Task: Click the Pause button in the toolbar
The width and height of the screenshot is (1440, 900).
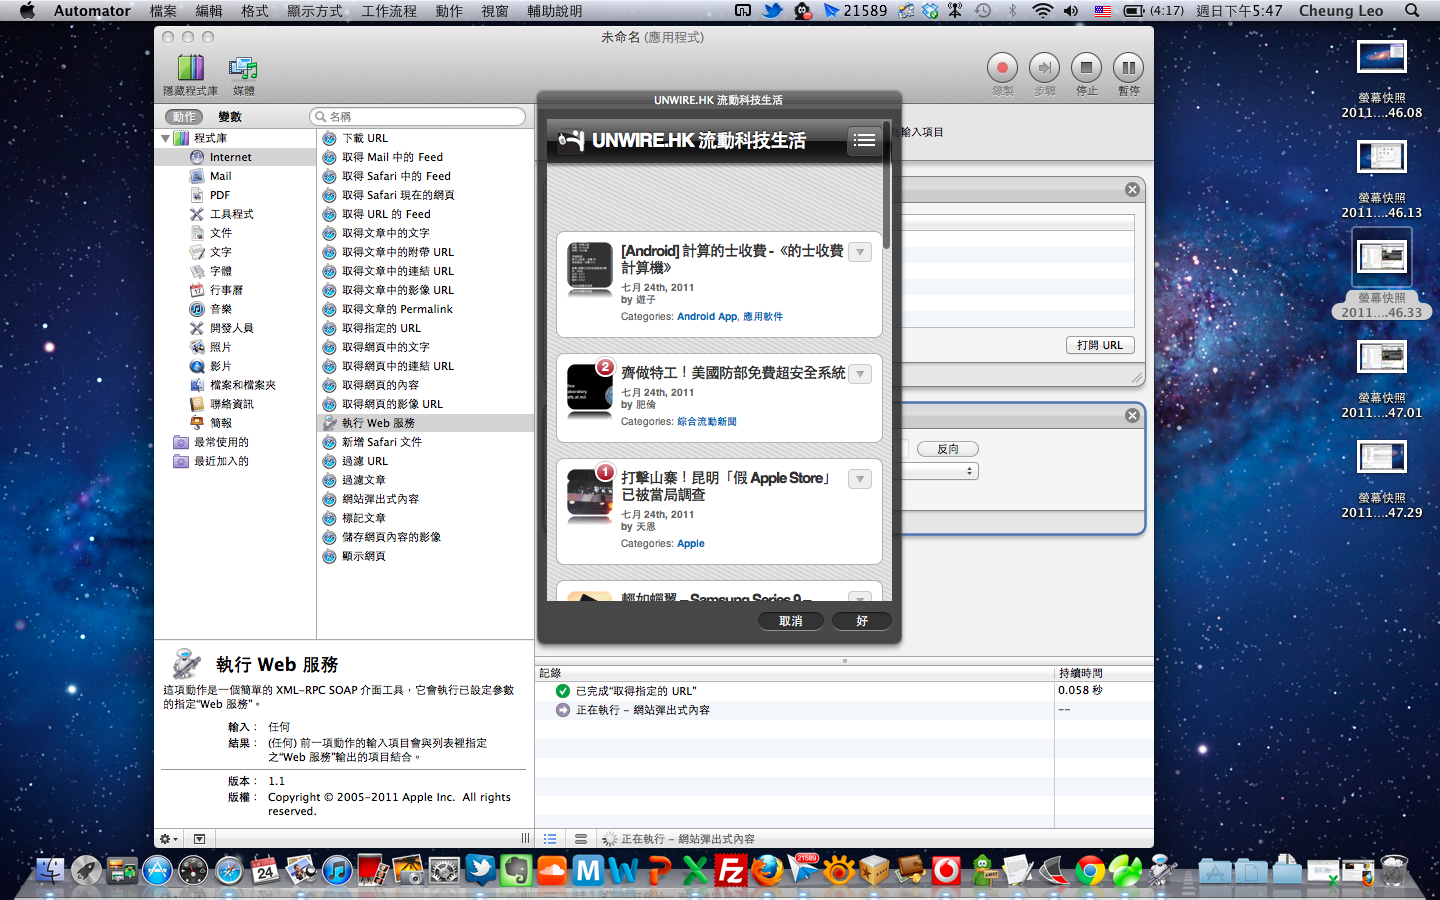Action: pyautogui.click(x=1128, y=68)
